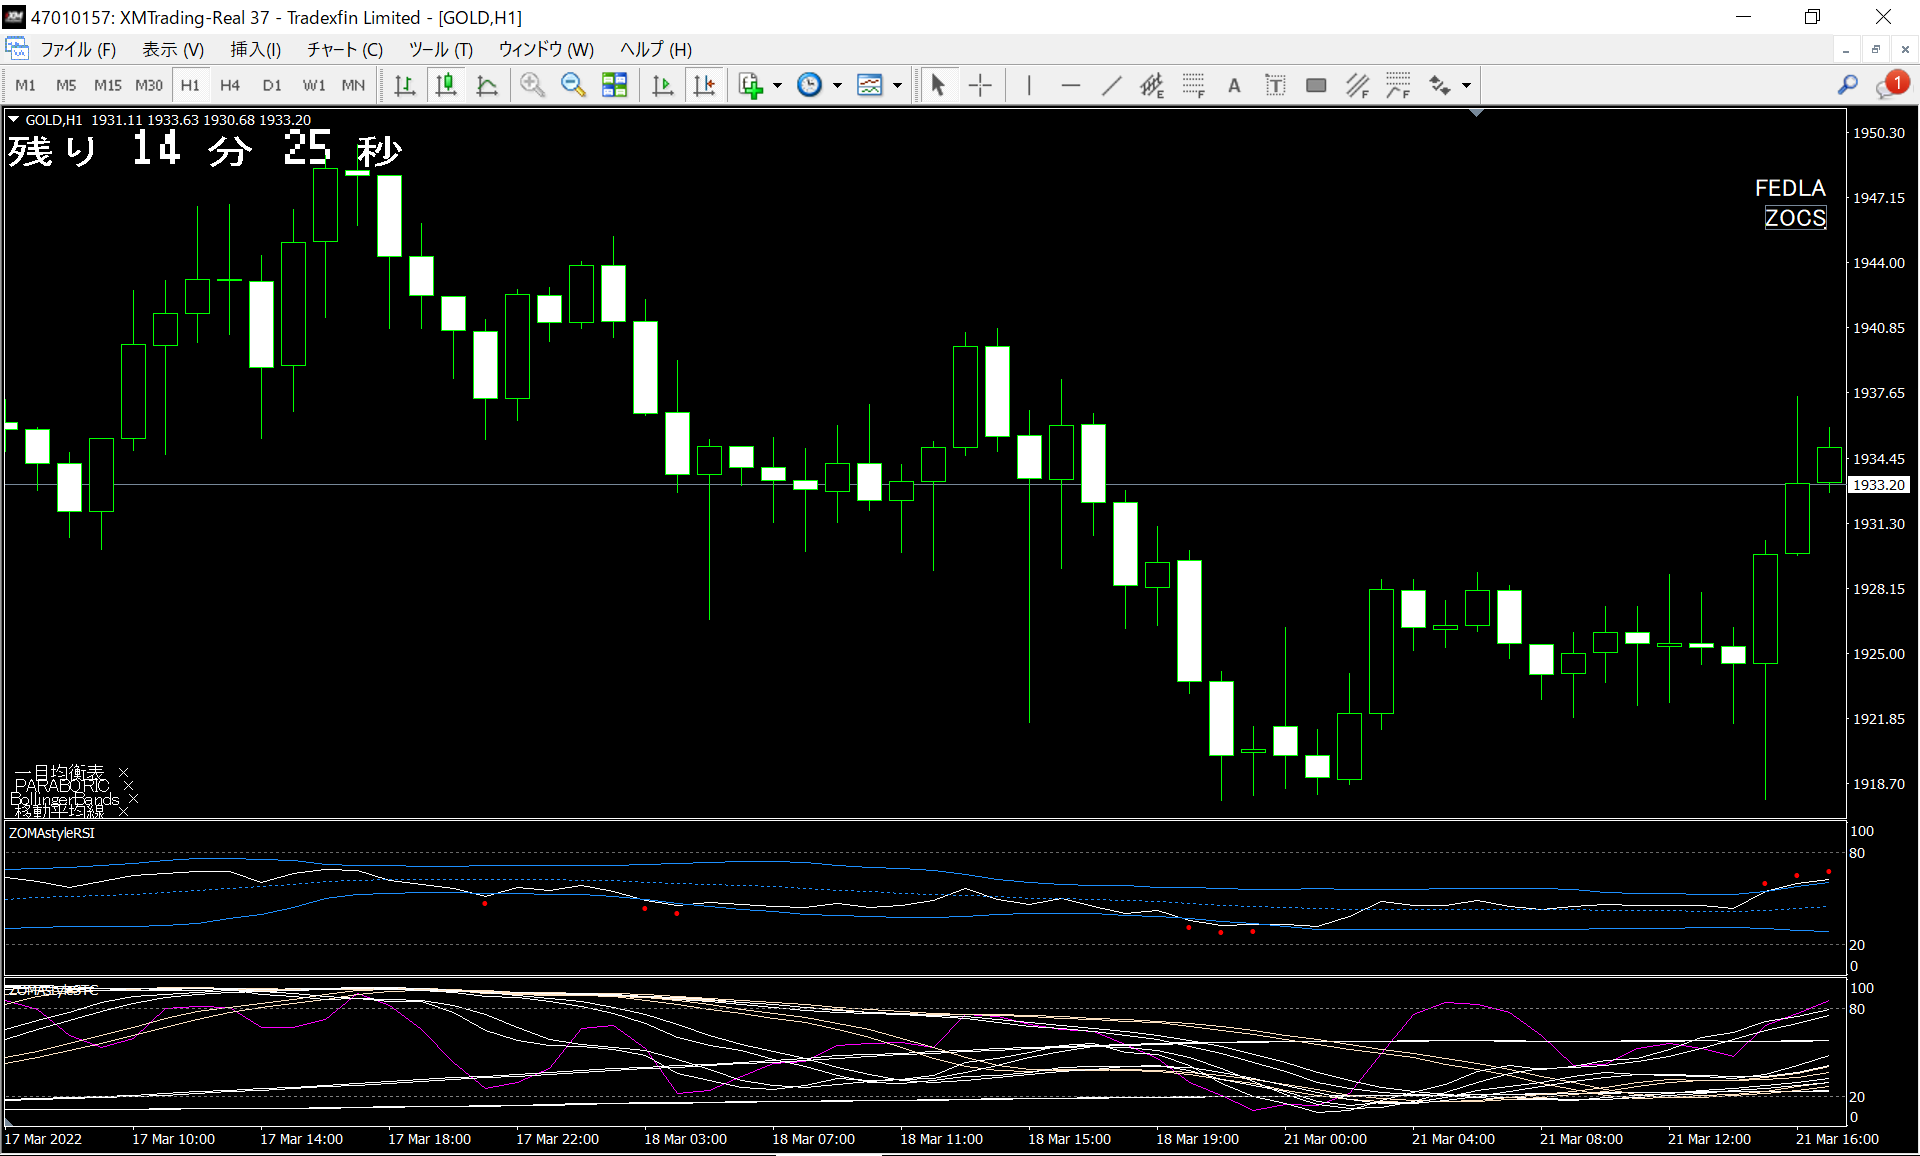Switch chart to bar chart mode
The image size is (1920, 1156).
[405, 85]
